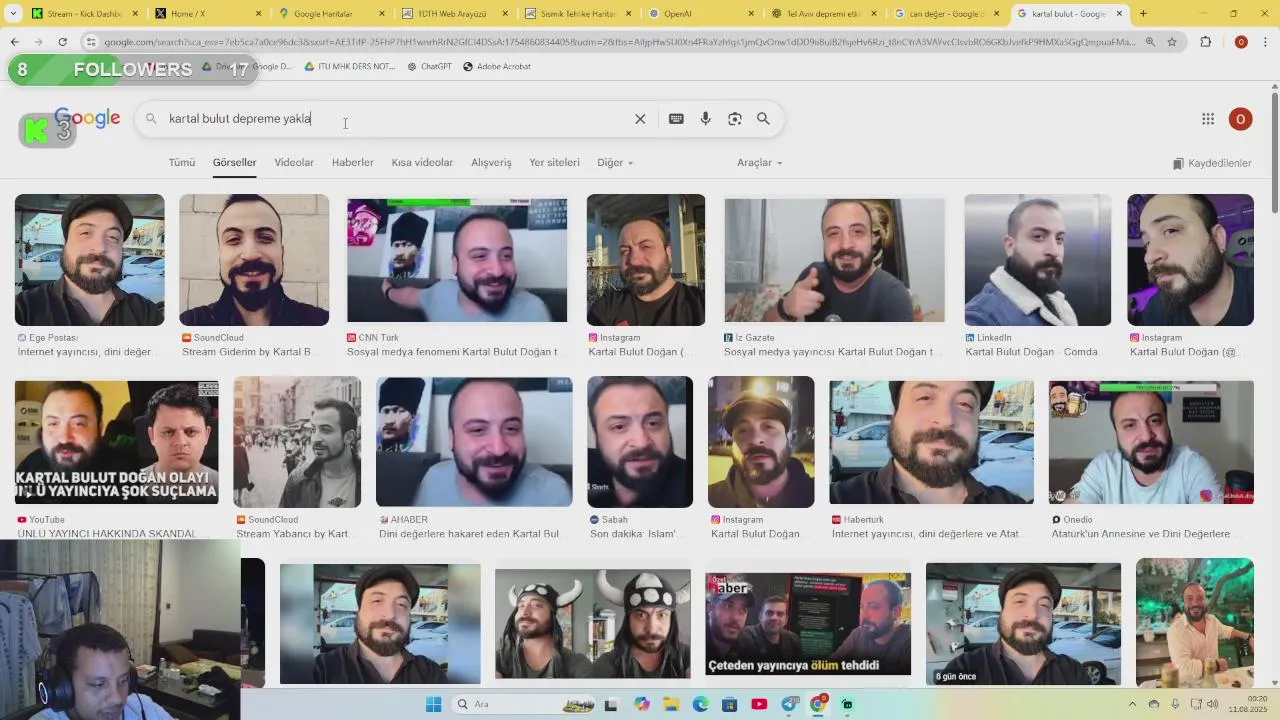Open the İz Gazete image result
1280x720 pixels.
click(834, 260)
